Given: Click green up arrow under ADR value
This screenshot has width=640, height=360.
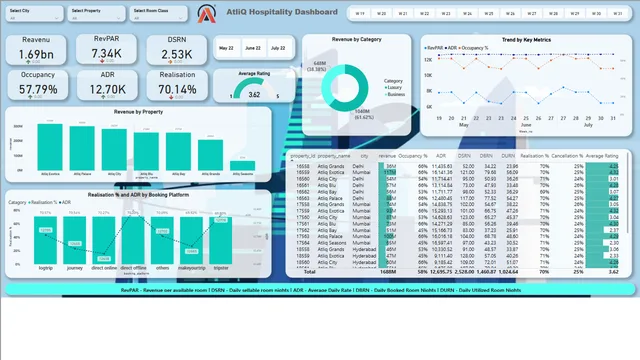Looking at the screenshot, I should coord(103,97).
